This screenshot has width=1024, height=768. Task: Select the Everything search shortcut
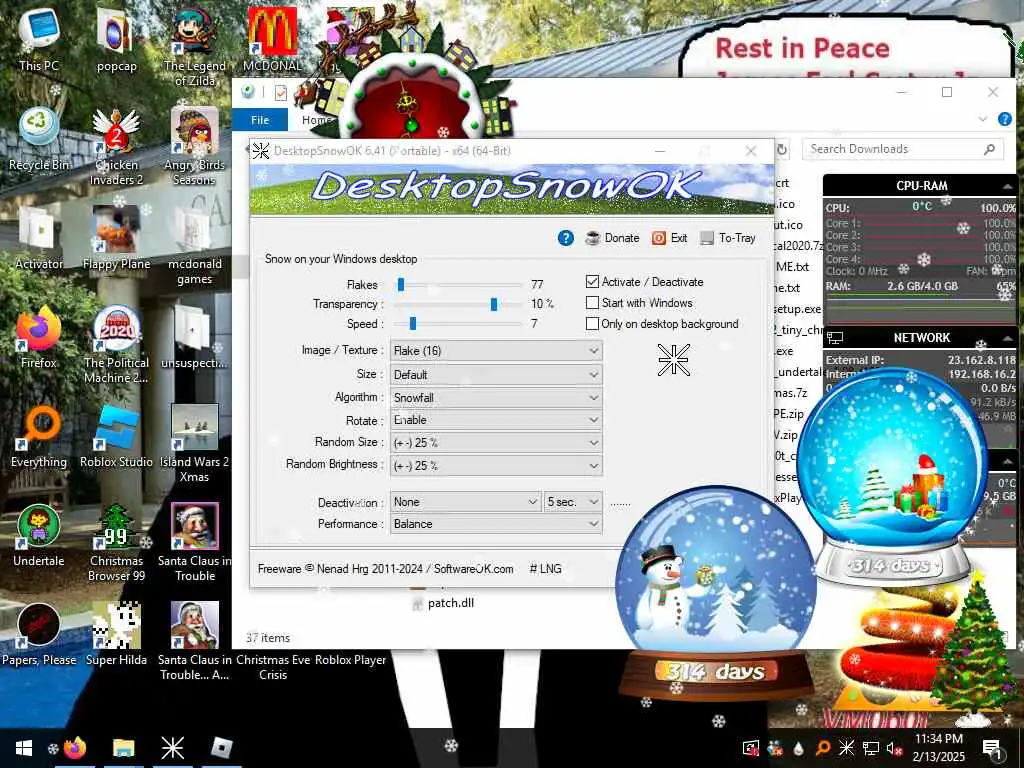(39, 436)
